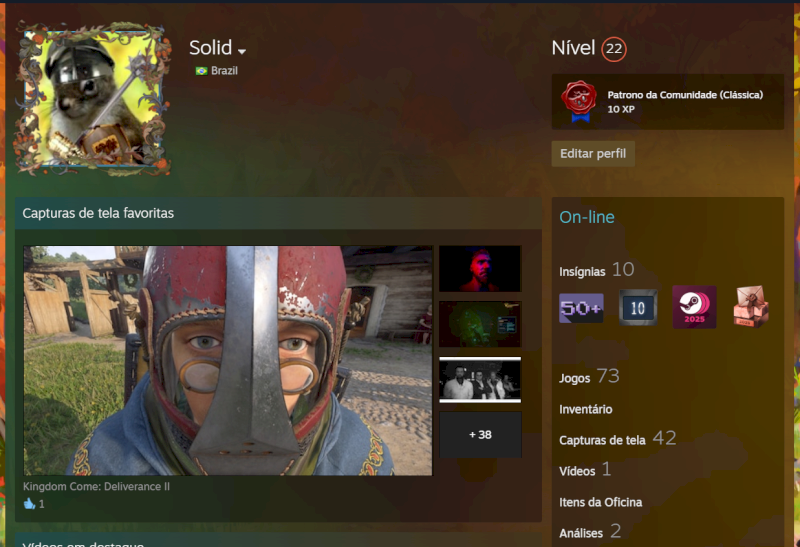Viewport: 800px width, 547px height.
Task: Click the thumbs-up icon under the screenshot
Action: coord(29,504)
